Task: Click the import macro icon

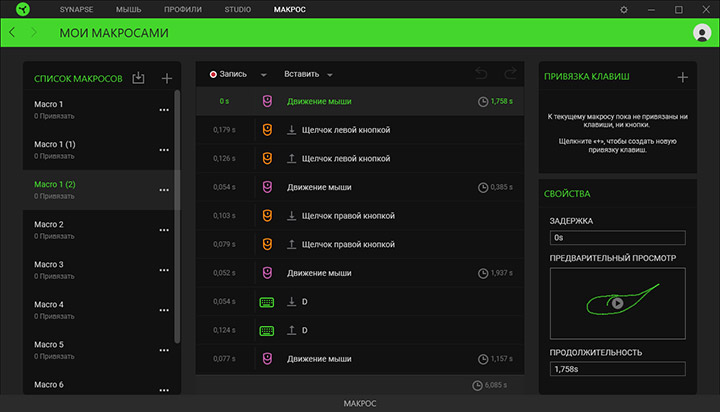Action: tap(139, 78)
